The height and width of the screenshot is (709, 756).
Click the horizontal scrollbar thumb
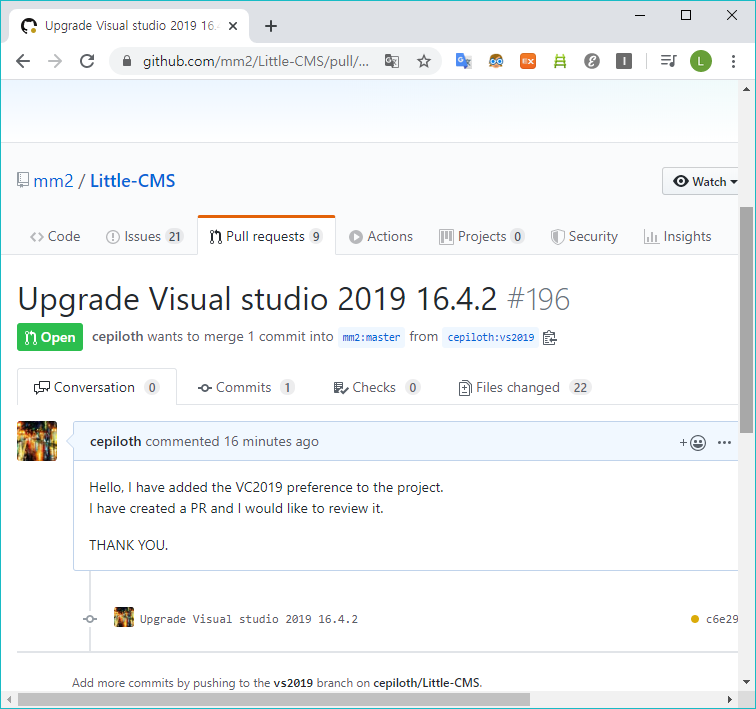point(273,699)
